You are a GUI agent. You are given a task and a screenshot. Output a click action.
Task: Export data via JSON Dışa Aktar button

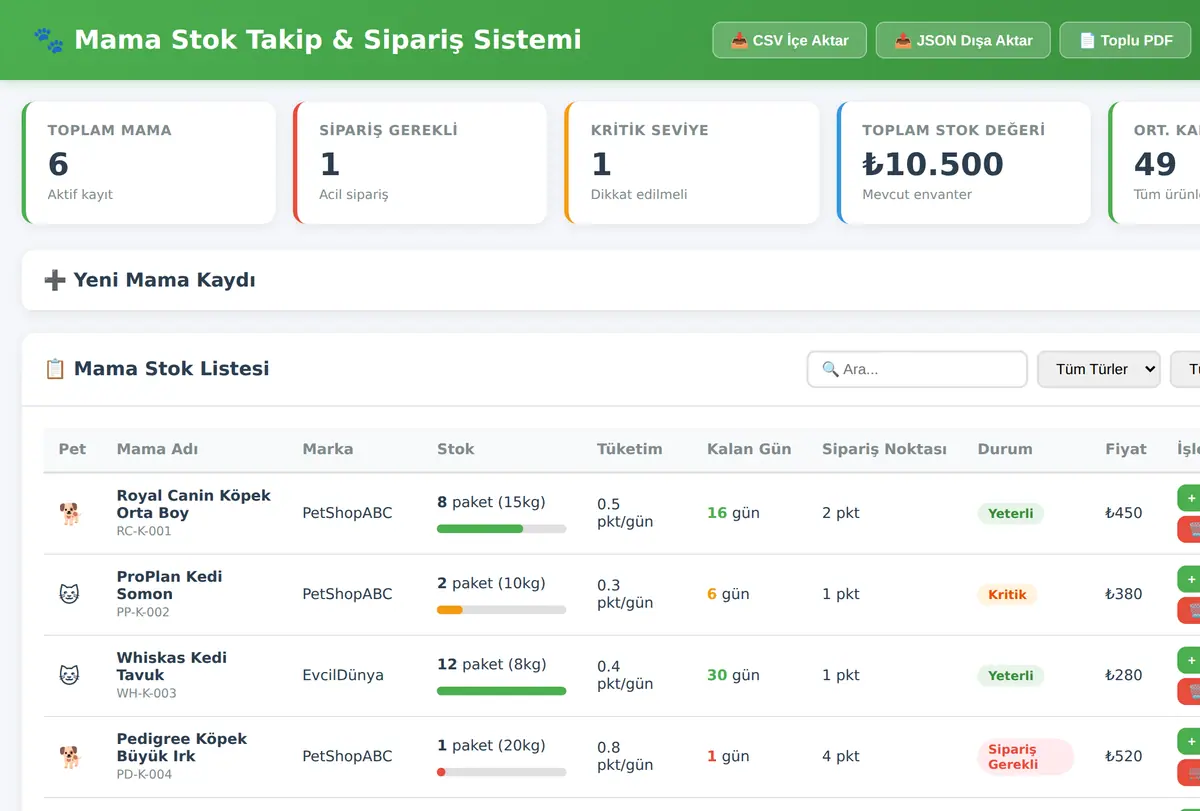pyautogui.click(x=963, y=40)
